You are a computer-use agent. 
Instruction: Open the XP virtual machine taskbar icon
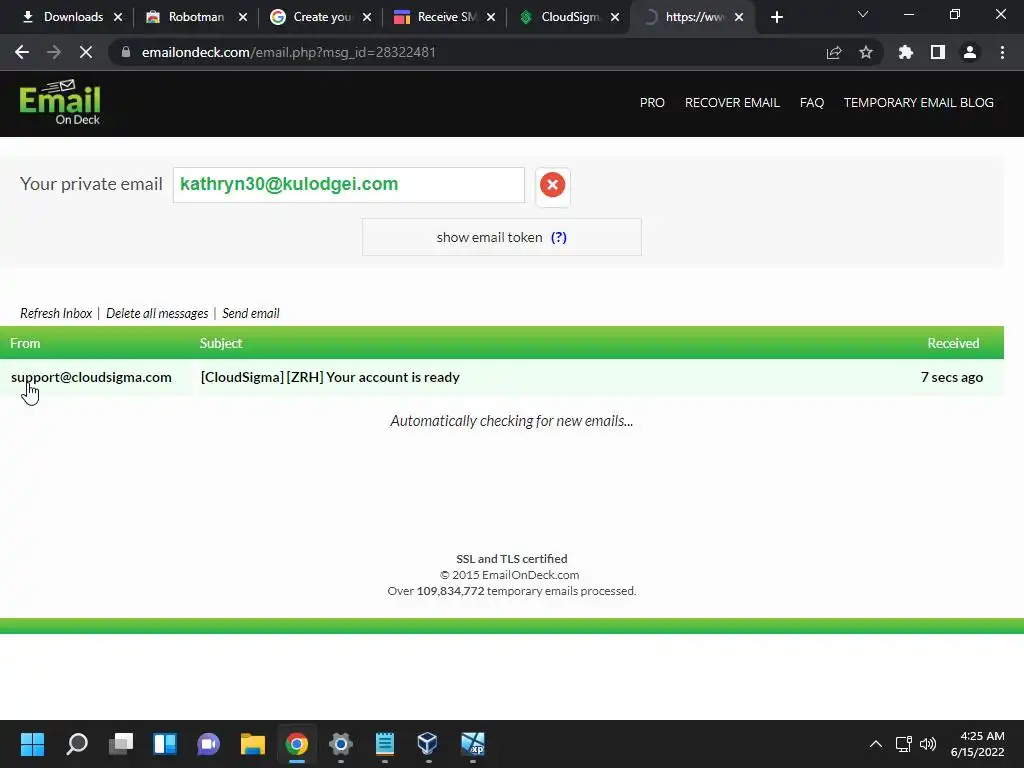coord(472,744)
